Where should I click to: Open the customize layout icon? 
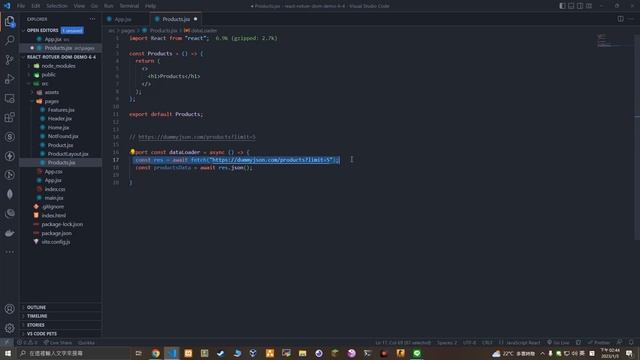point(589,6)
